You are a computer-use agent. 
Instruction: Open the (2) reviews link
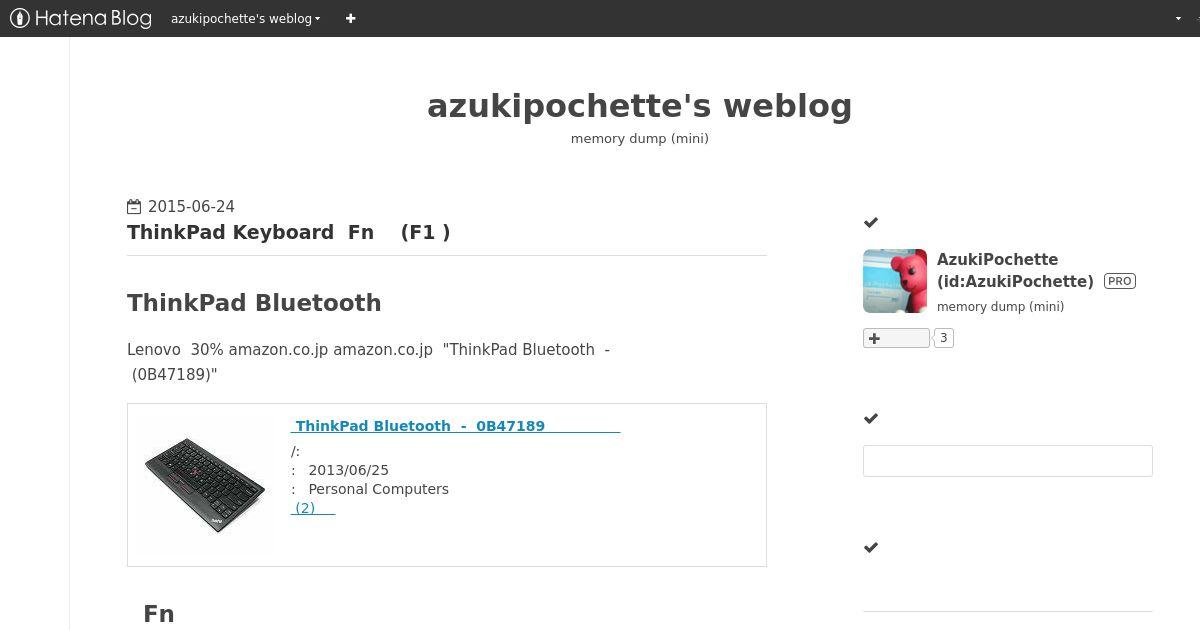coord(313,508)
